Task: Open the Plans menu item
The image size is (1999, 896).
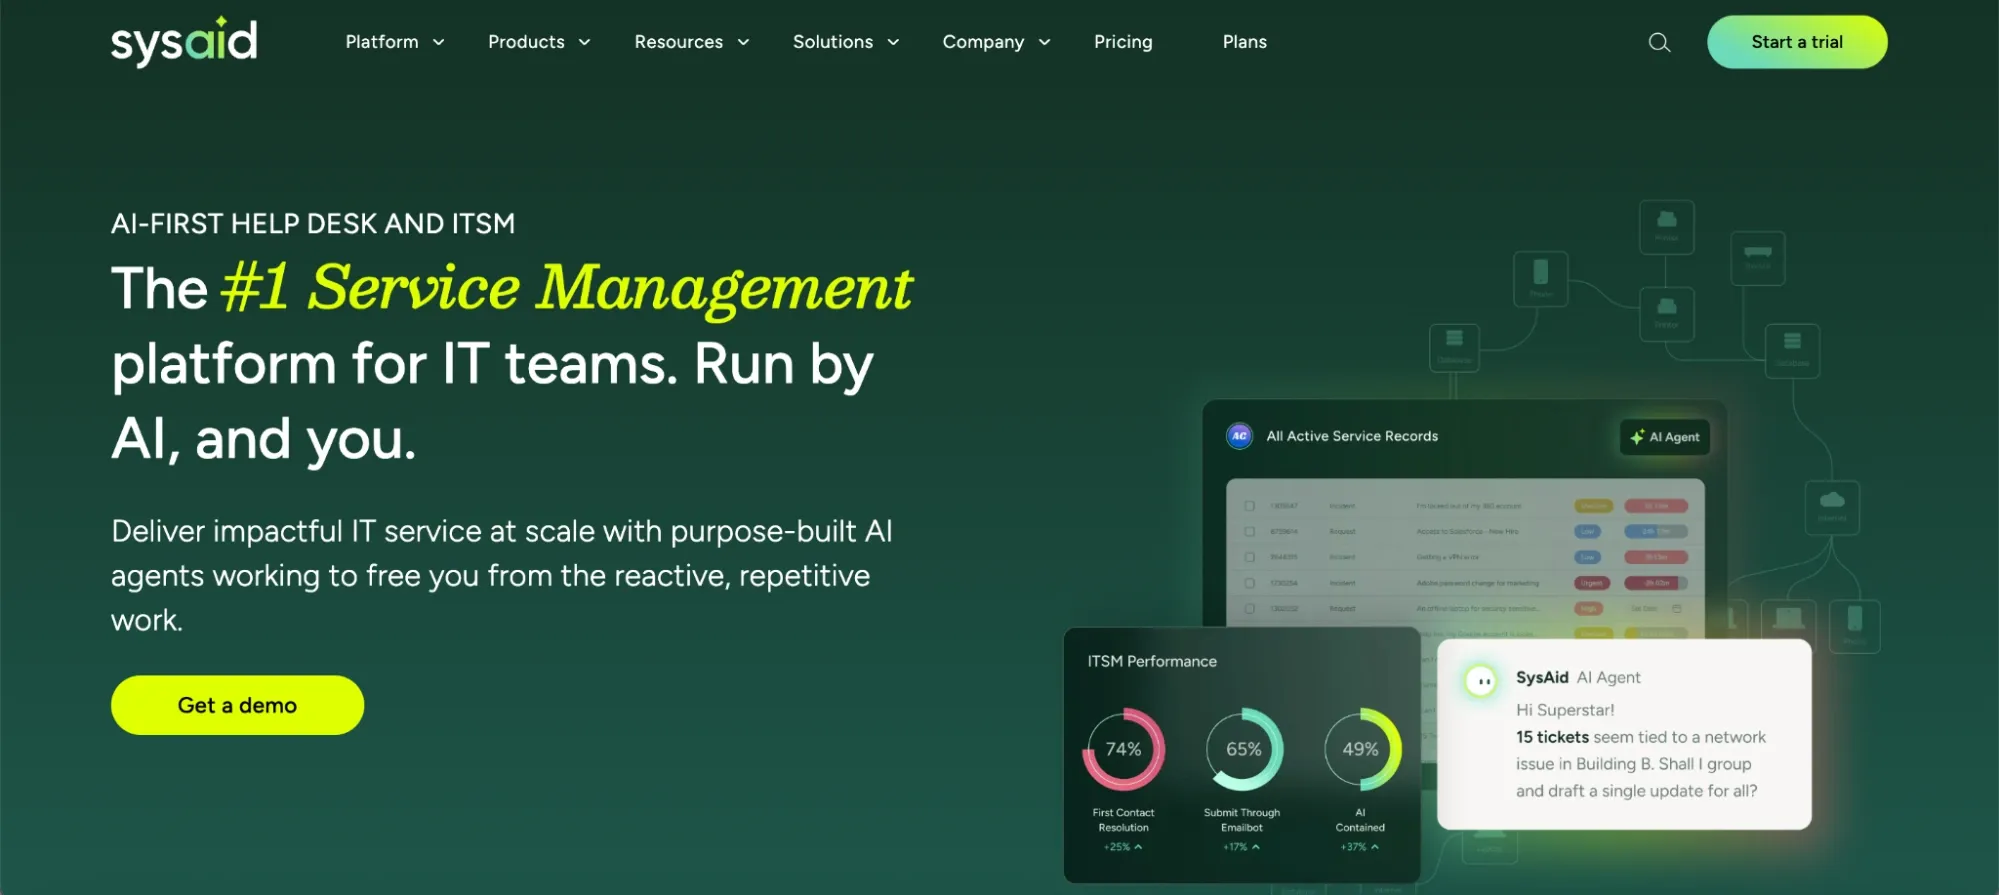Action: pos(1244,42)
